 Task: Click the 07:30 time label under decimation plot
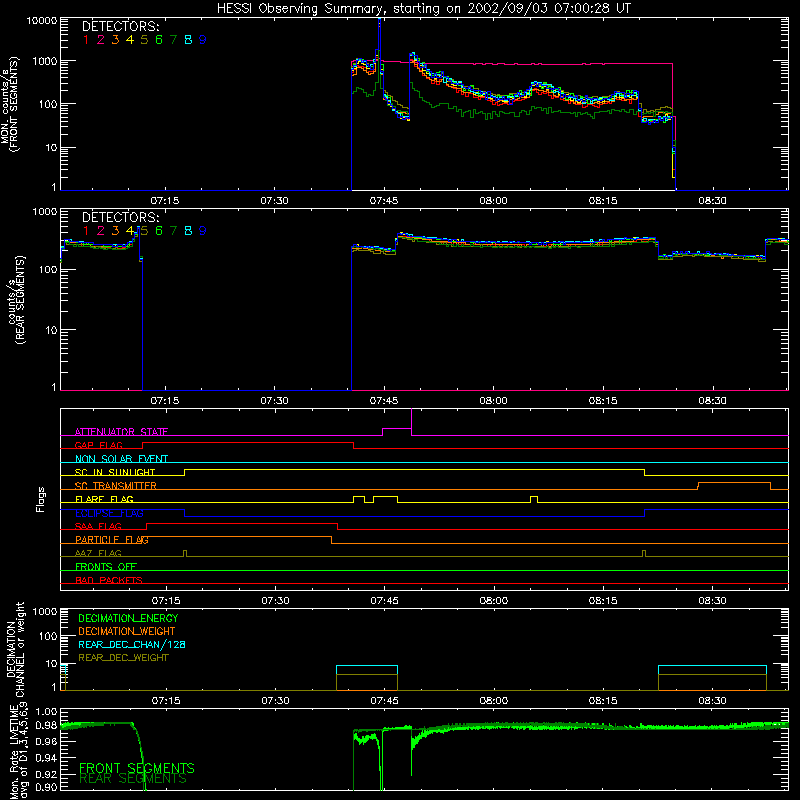tap(275, 701)
